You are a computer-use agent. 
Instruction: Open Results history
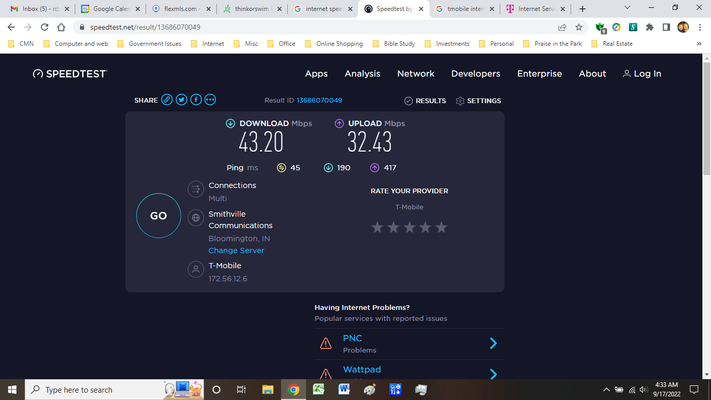[425, 101]
